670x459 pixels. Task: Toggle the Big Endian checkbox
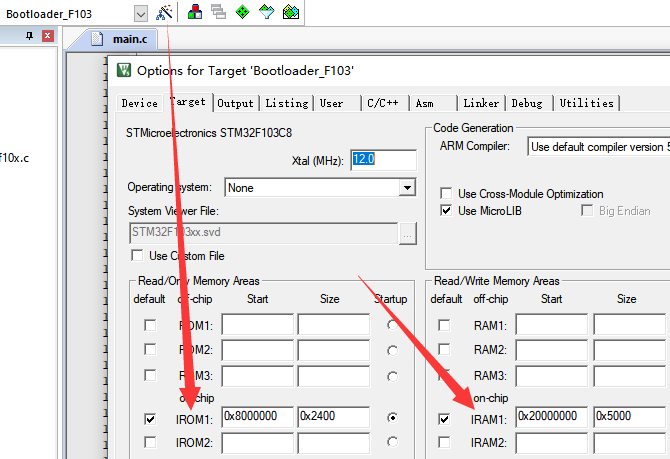click(587, 211)
